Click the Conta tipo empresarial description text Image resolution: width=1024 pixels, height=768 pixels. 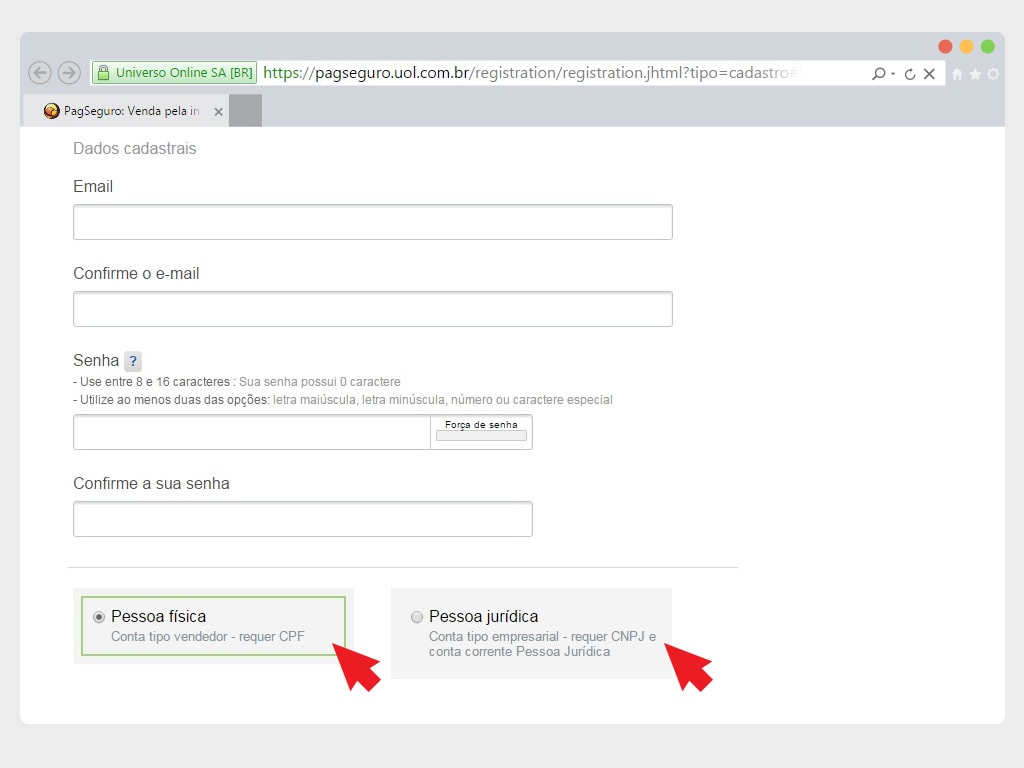point(542,644)
